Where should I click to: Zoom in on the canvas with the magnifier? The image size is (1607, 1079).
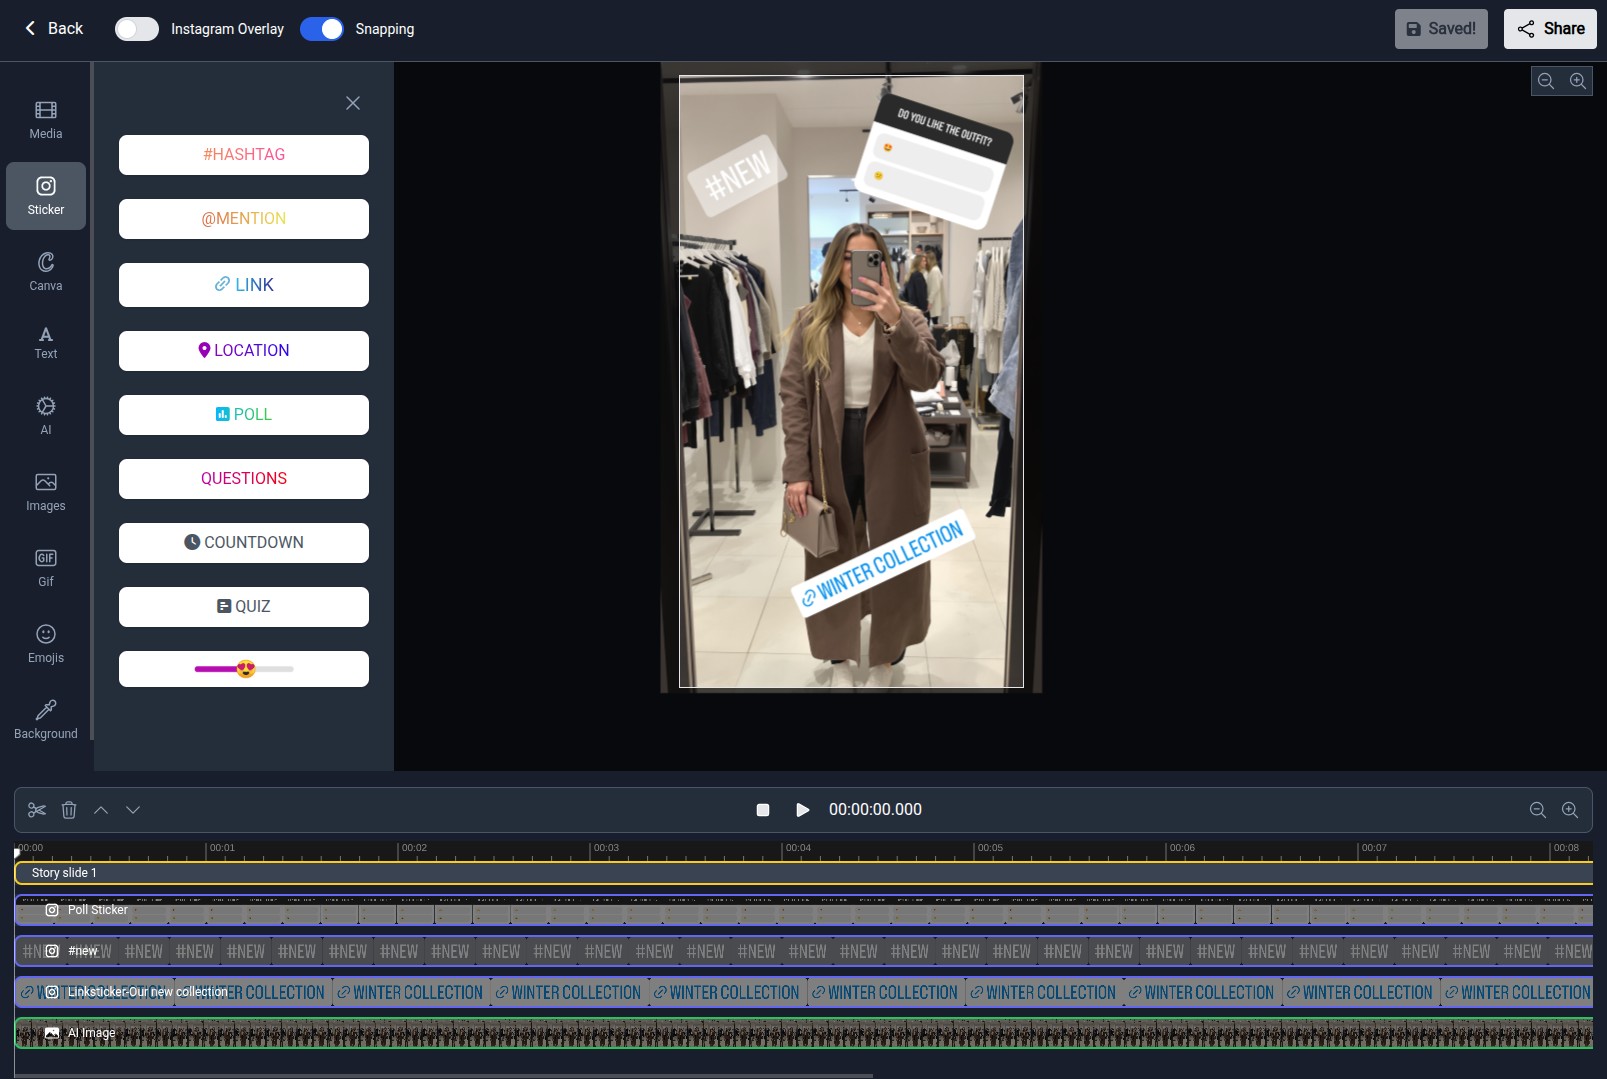pos(1577,81)
